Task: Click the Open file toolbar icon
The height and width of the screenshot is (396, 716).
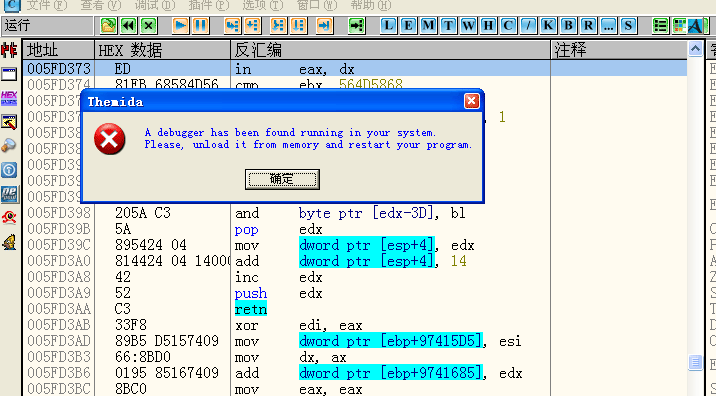Action: pos(108,25)
